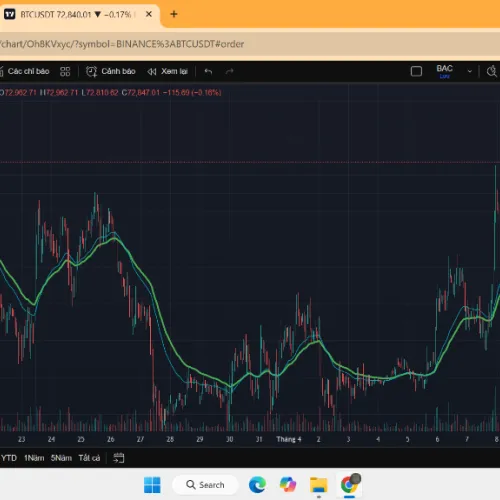
Task: Switch chart range to 1Năm
Action: tap(34, 458)
